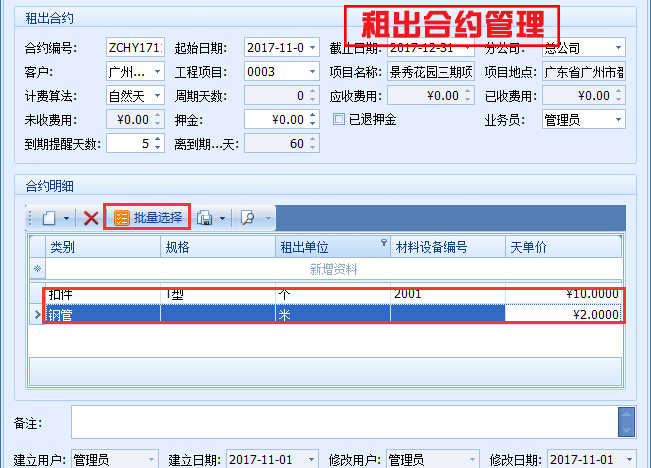651x468 pixels.
Task: Click the arrow row indicator of 钢管
Action: [x=38, y=314]
